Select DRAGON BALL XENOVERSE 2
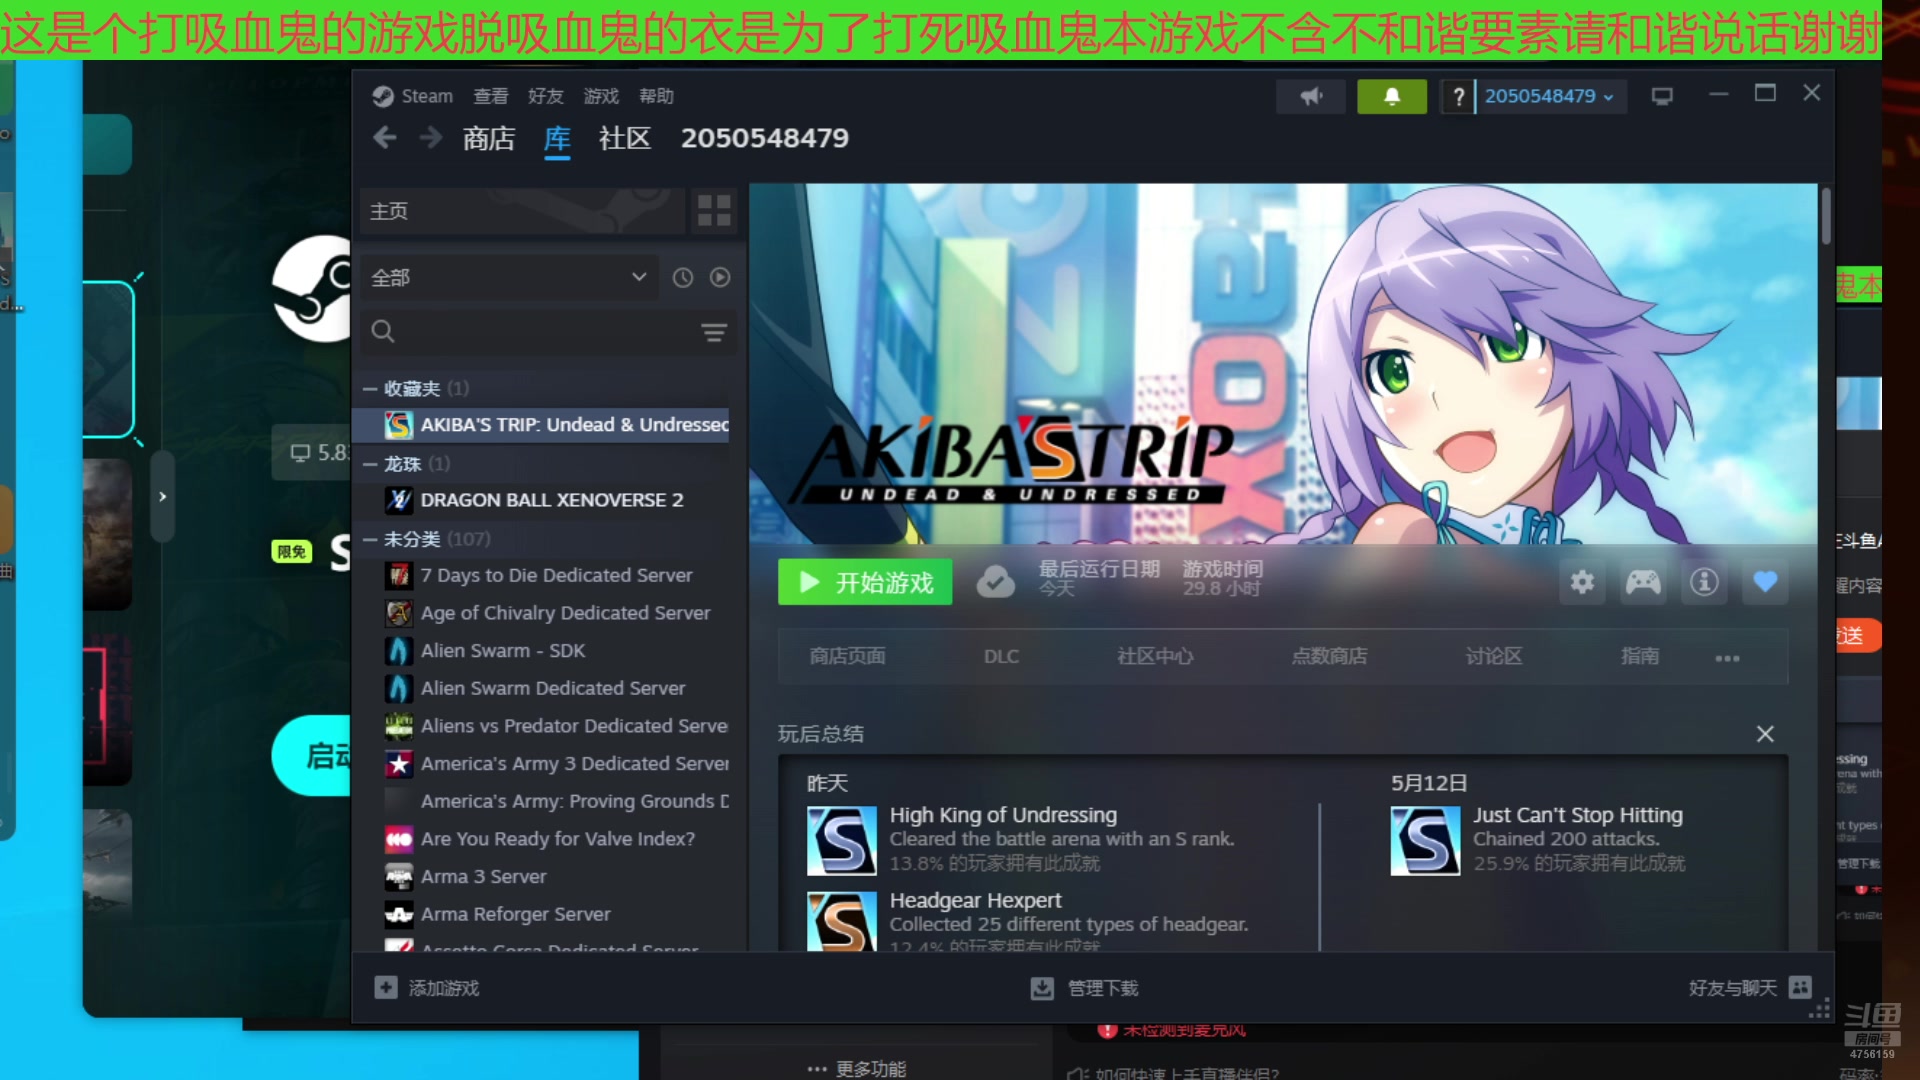This screenshot has width=1920, height=1080. [541, 500]
